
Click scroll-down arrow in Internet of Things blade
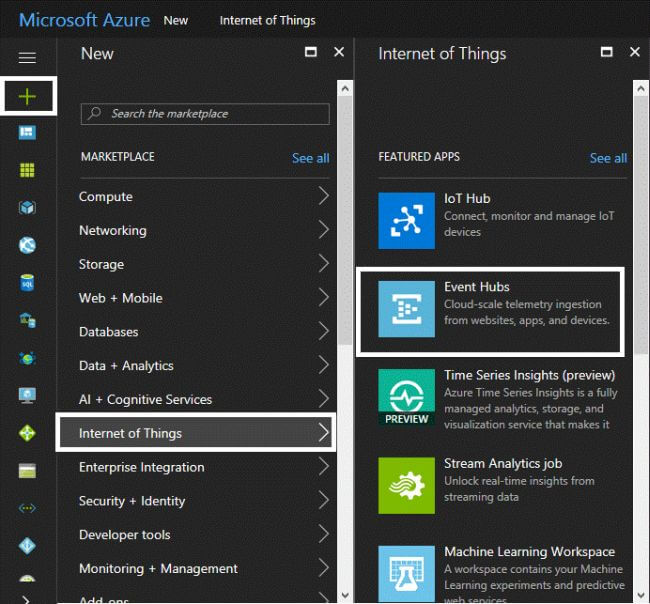[x=640, y=595]
